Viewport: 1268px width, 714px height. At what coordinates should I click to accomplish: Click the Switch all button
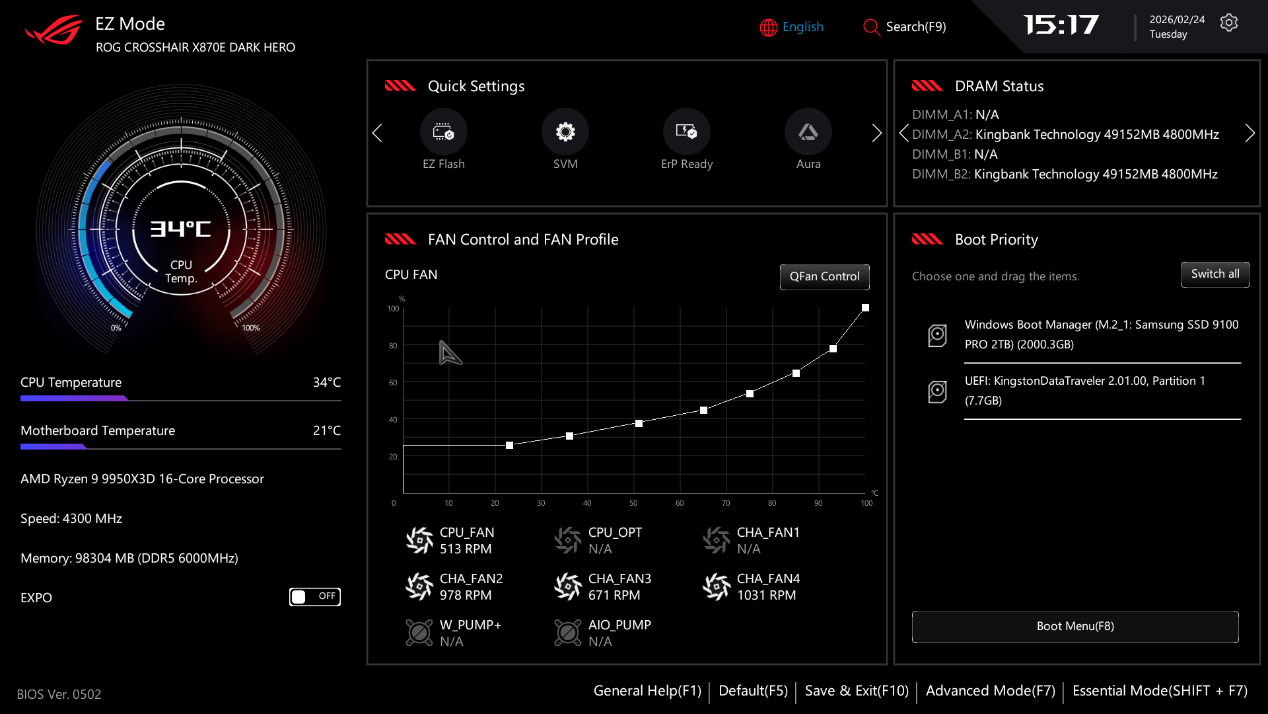[x=1215, y=274]
